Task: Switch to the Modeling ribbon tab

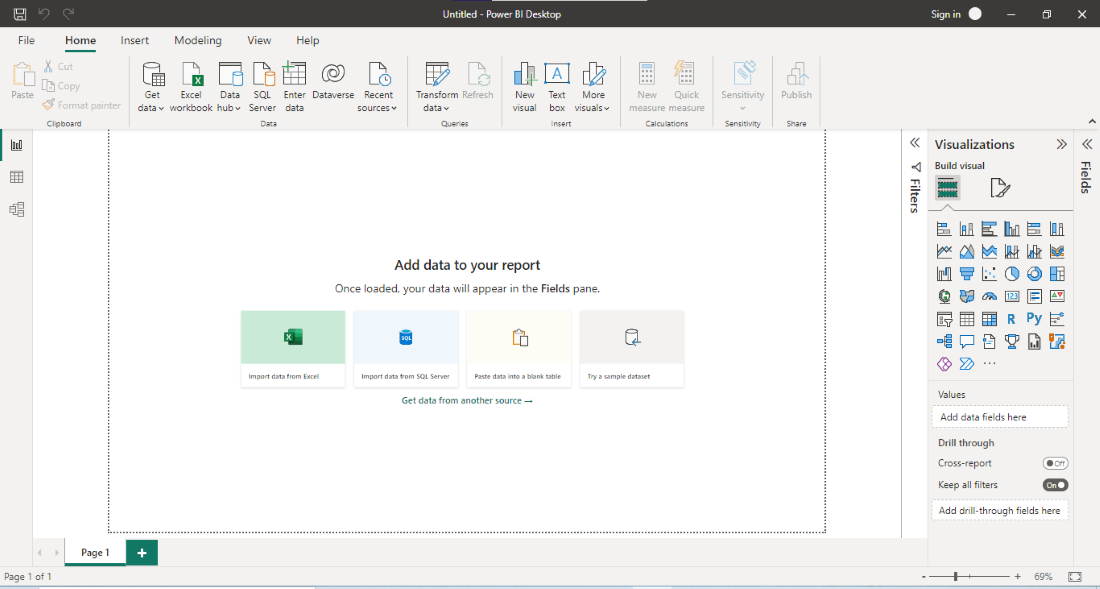Action: coord(198,41)
